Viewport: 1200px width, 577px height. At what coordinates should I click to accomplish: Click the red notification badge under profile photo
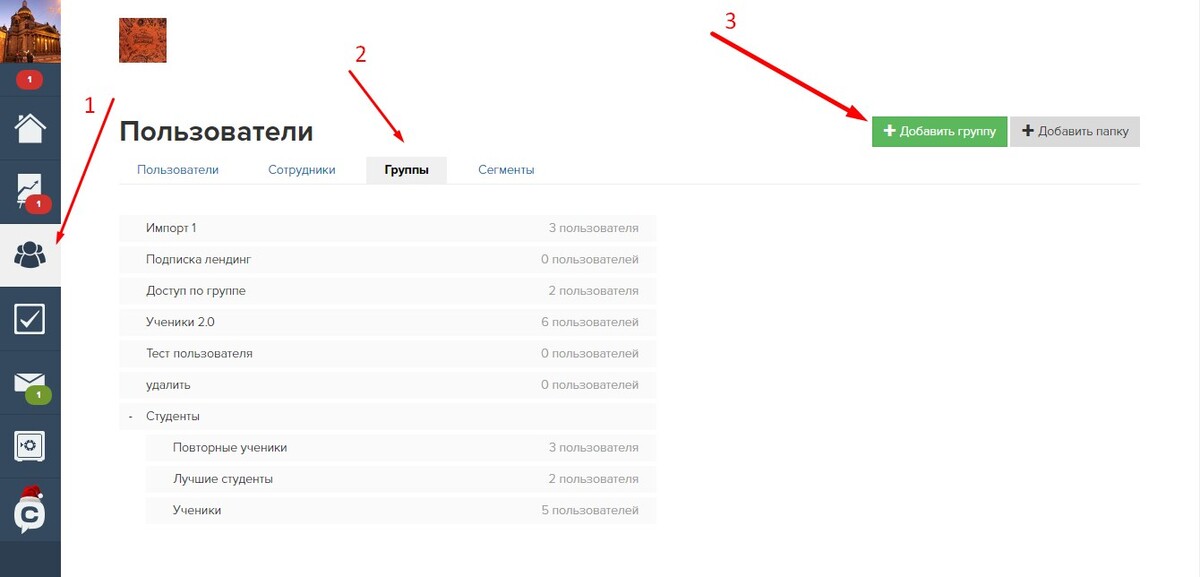click(x=29, y=79)
